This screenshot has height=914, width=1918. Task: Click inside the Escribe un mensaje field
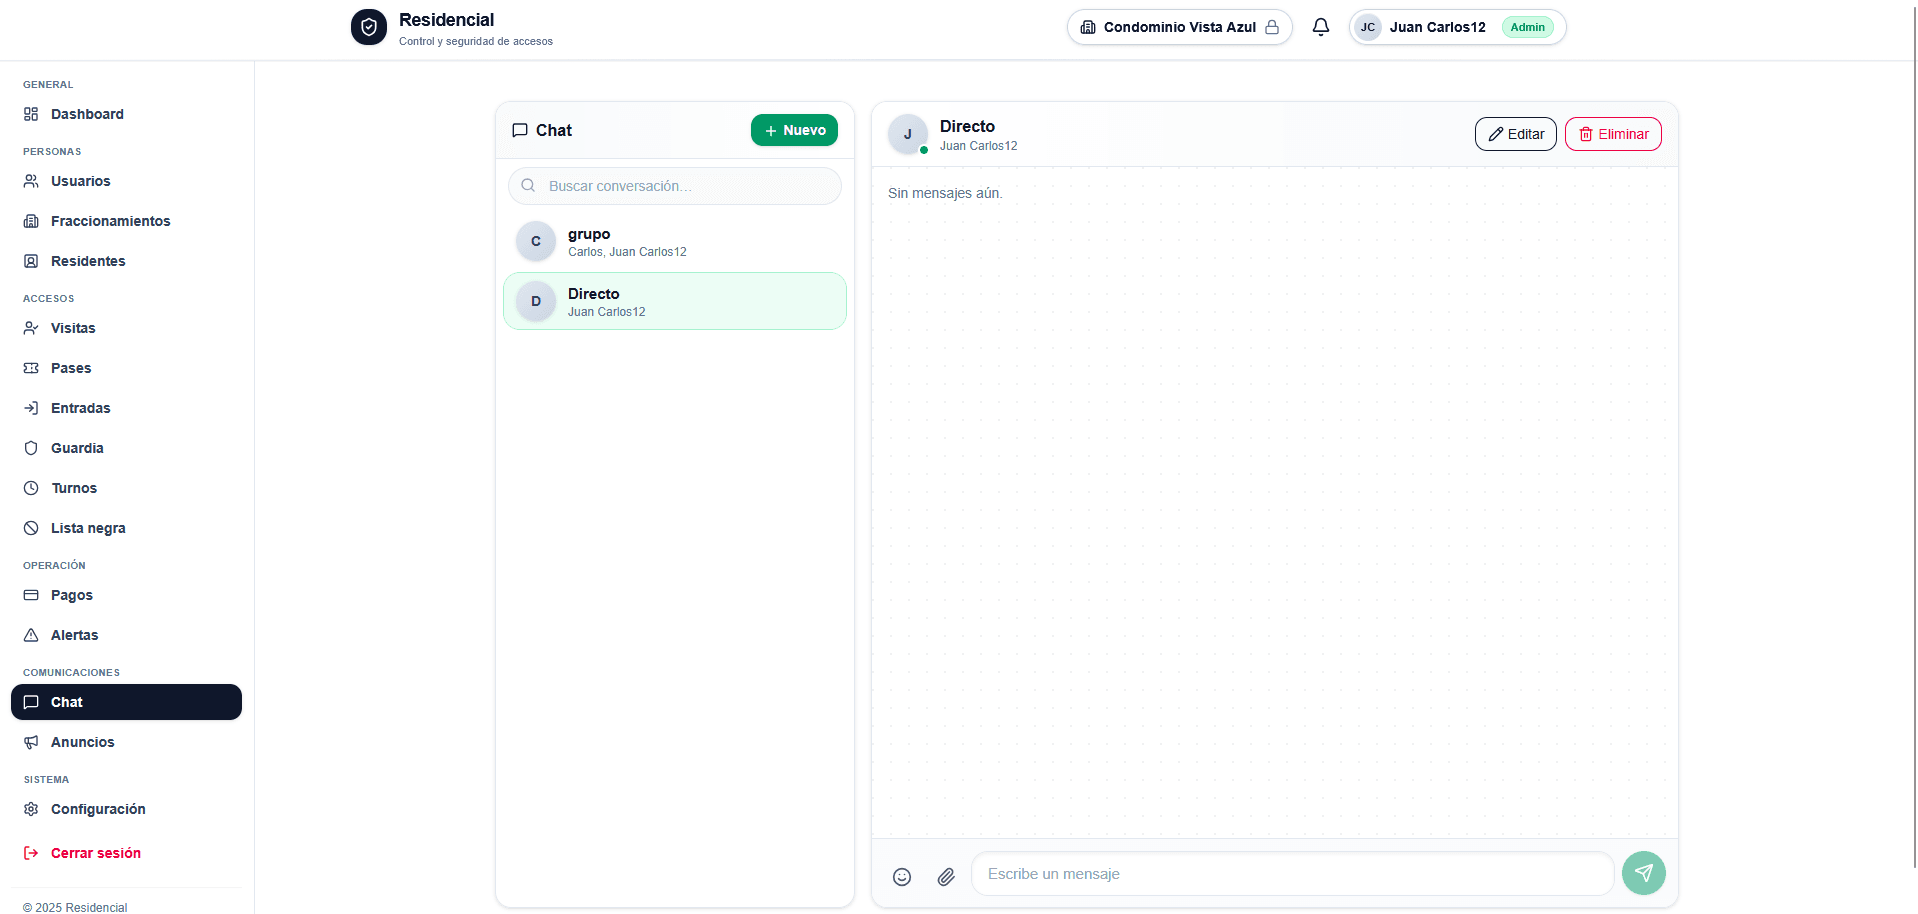1290,873
